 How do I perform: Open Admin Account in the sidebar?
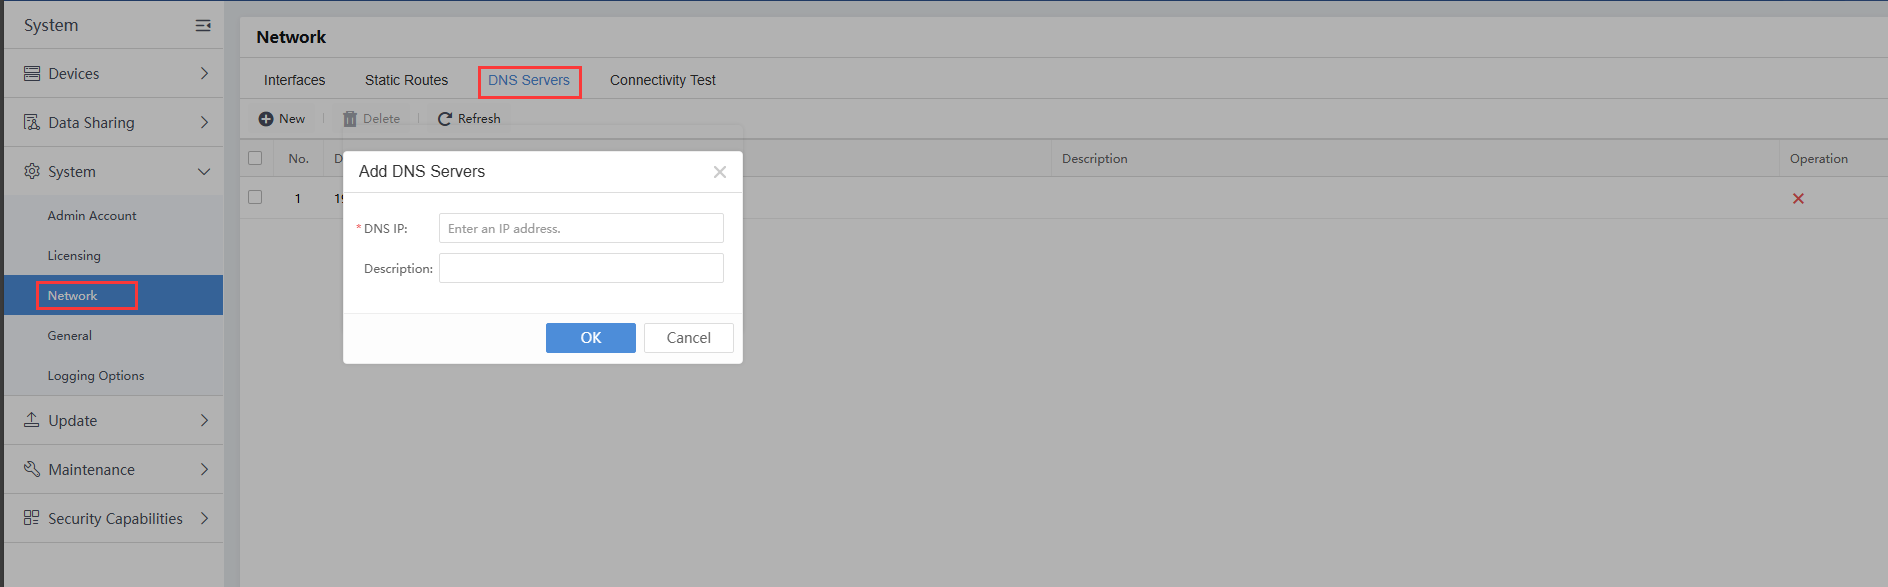pyautogui.click(x=92, y=215)
